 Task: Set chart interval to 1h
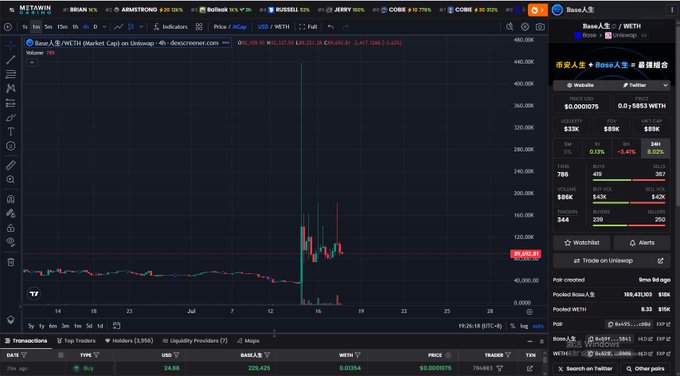pos(75,27)
